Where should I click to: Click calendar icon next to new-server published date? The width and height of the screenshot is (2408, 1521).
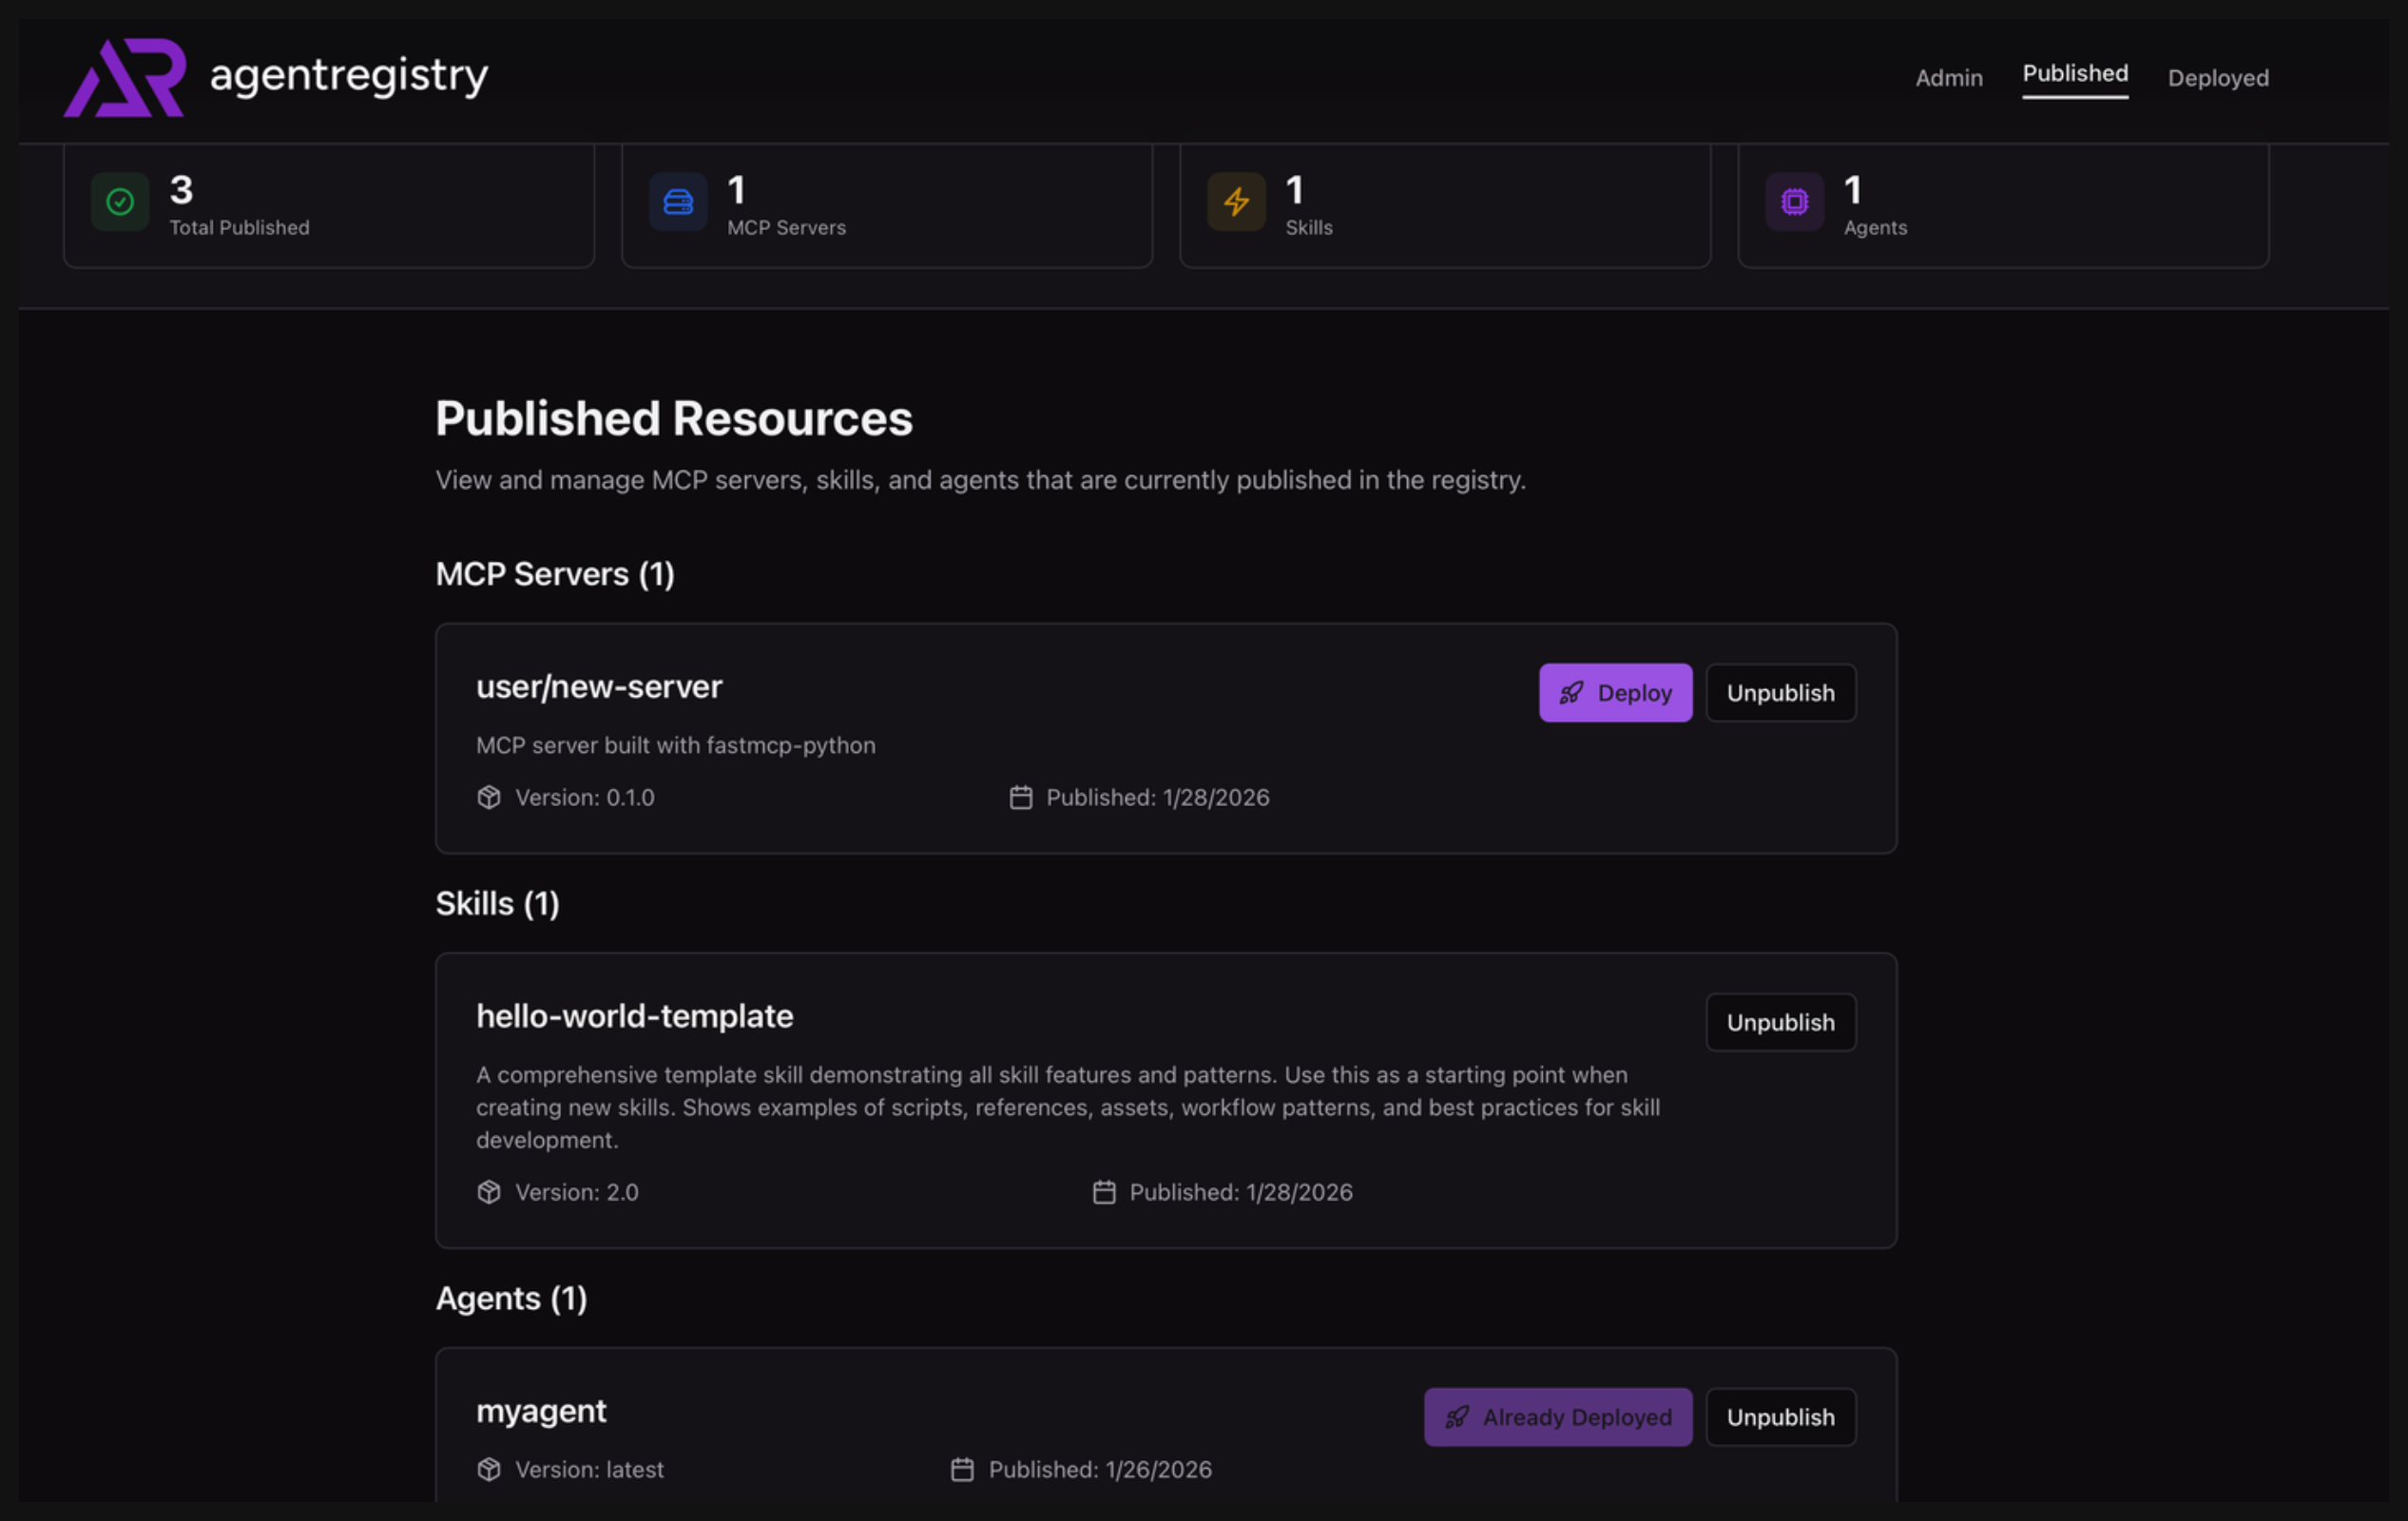(1020, 797)
